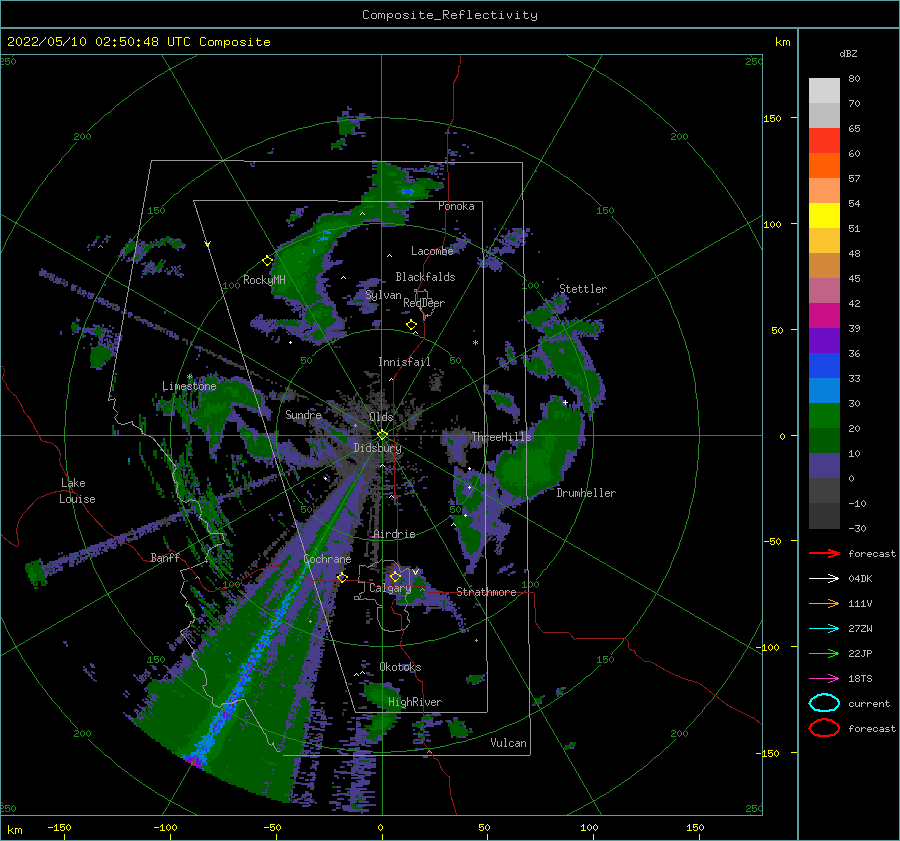Pick the light gray 80–70 dBZ swatch
900x841 pixels.
coord(824,90)
